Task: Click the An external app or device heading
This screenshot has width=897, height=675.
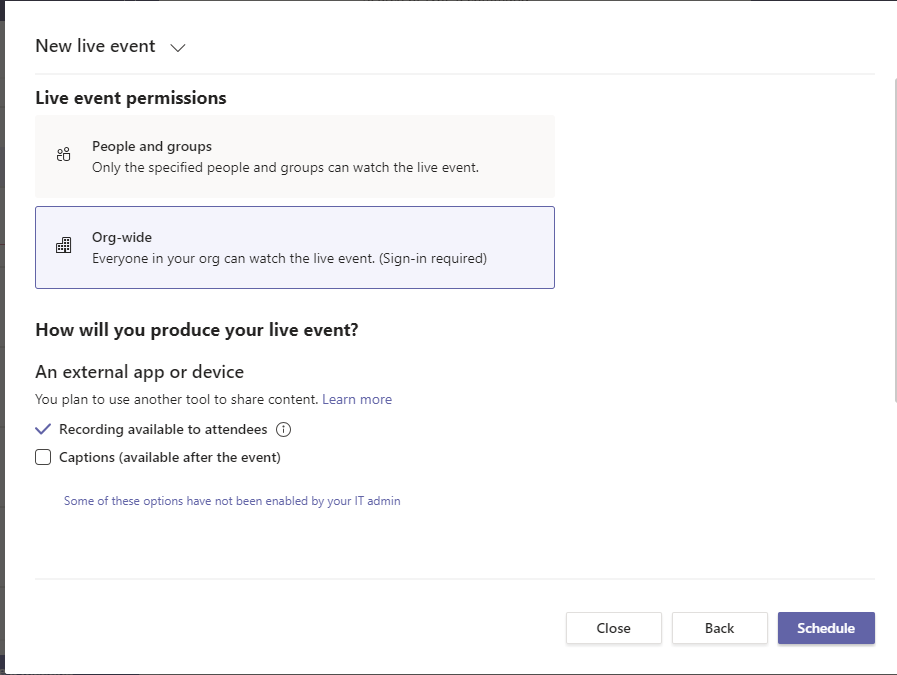Action: [x=139, y=372]
